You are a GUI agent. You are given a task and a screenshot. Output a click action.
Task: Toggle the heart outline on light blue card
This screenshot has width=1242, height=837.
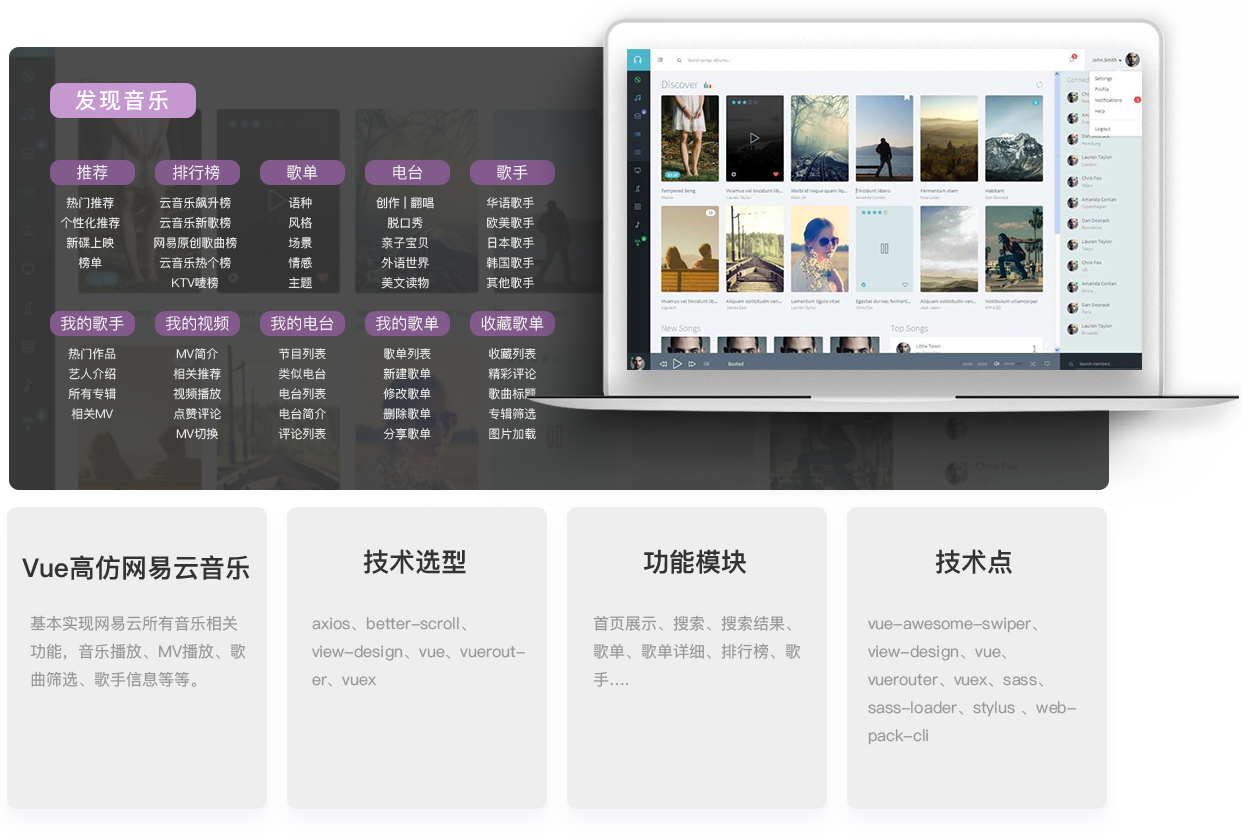point(905,284)
